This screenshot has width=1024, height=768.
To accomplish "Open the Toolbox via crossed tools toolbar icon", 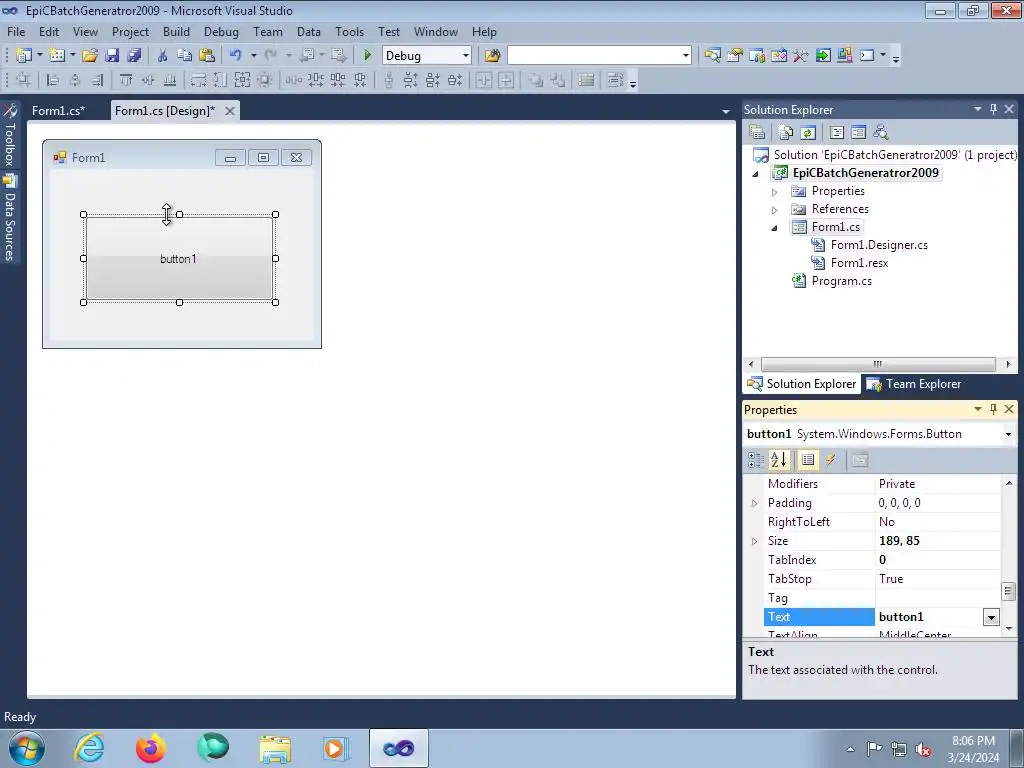I will (801, 56).
